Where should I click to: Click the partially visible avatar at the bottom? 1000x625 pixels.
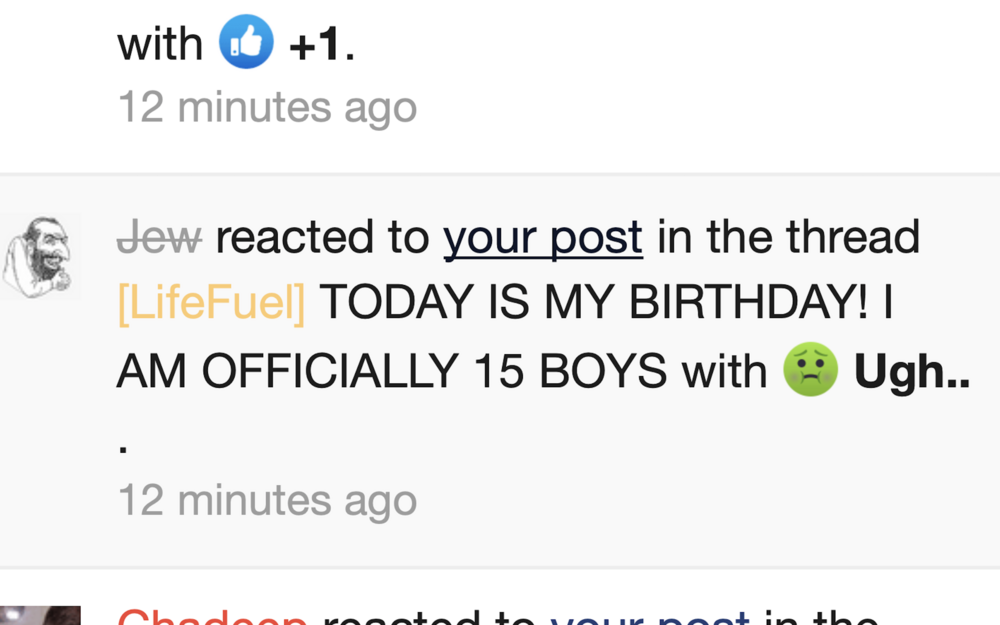click(x=41, y=615)
